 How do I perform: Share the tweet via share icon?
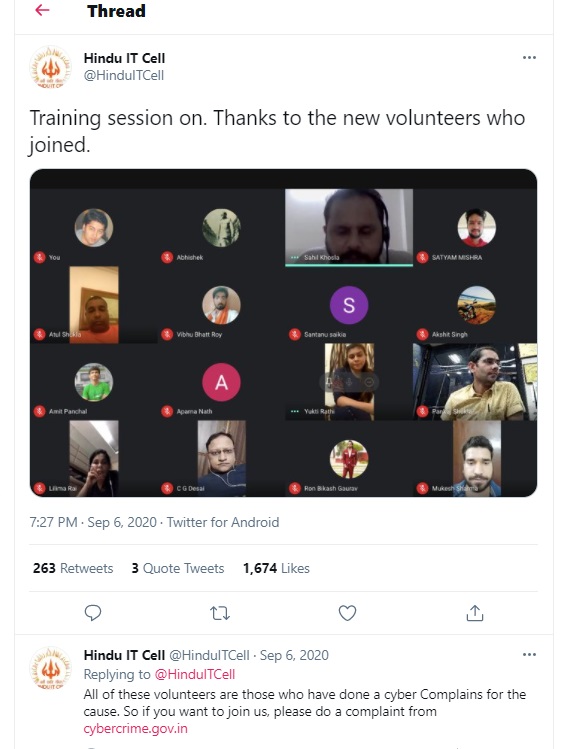tap(474, 613)
